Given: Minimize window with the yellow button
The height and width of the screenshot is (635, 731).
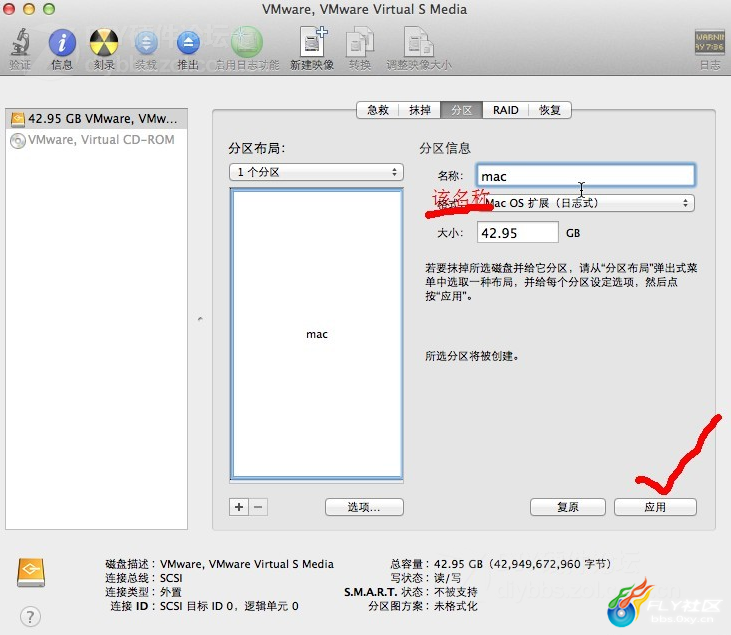Looking at the screenshot, I should point(29,9).
